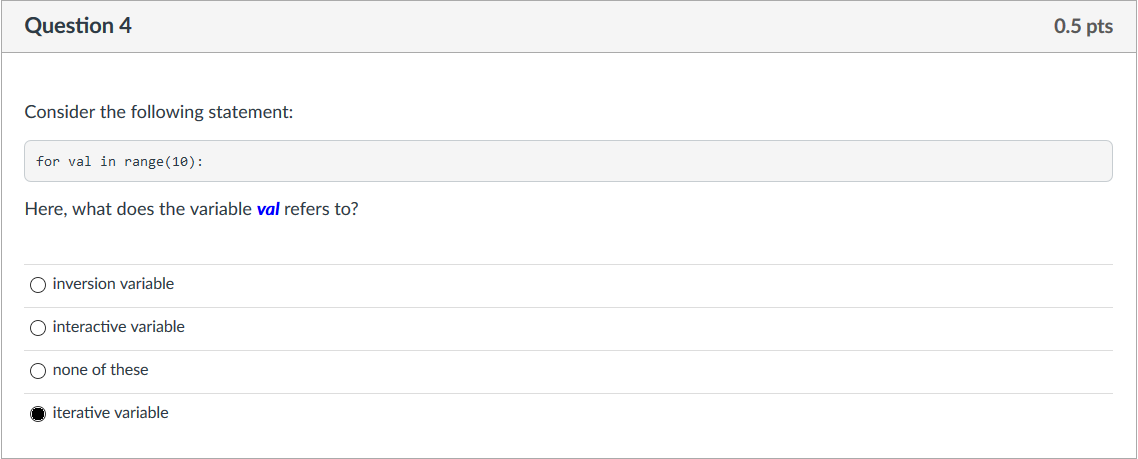Click inside the for loop code block
1138x459 pixels.
568,161
